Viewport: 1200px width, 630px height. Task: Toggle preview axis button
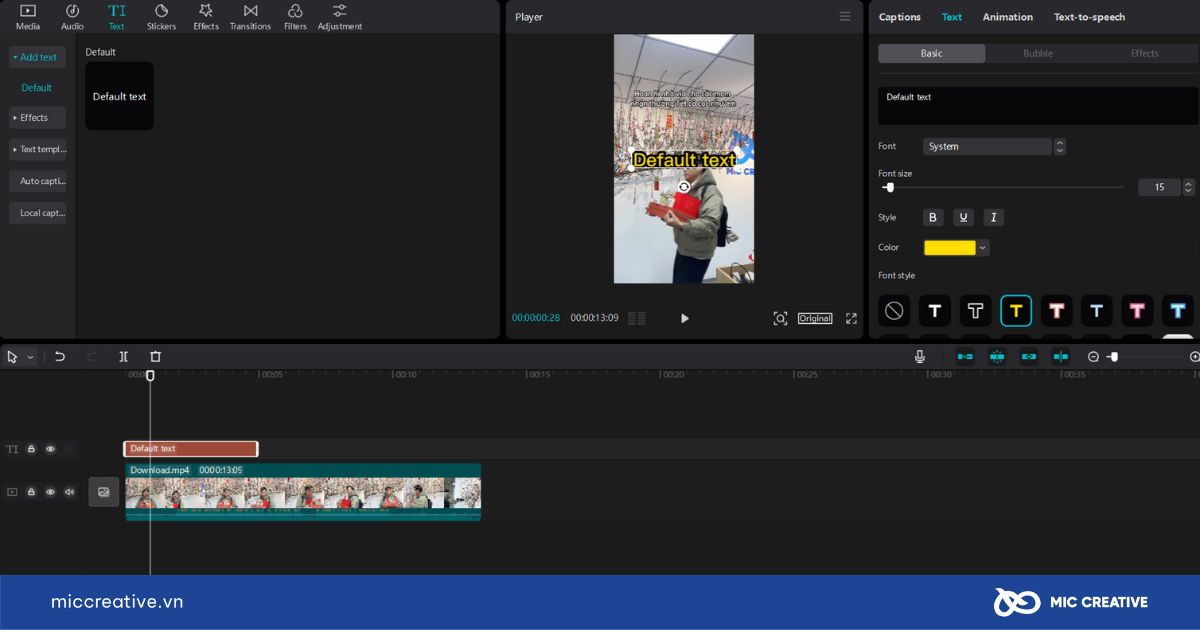pyautogui.click(x=1061, y=357)
